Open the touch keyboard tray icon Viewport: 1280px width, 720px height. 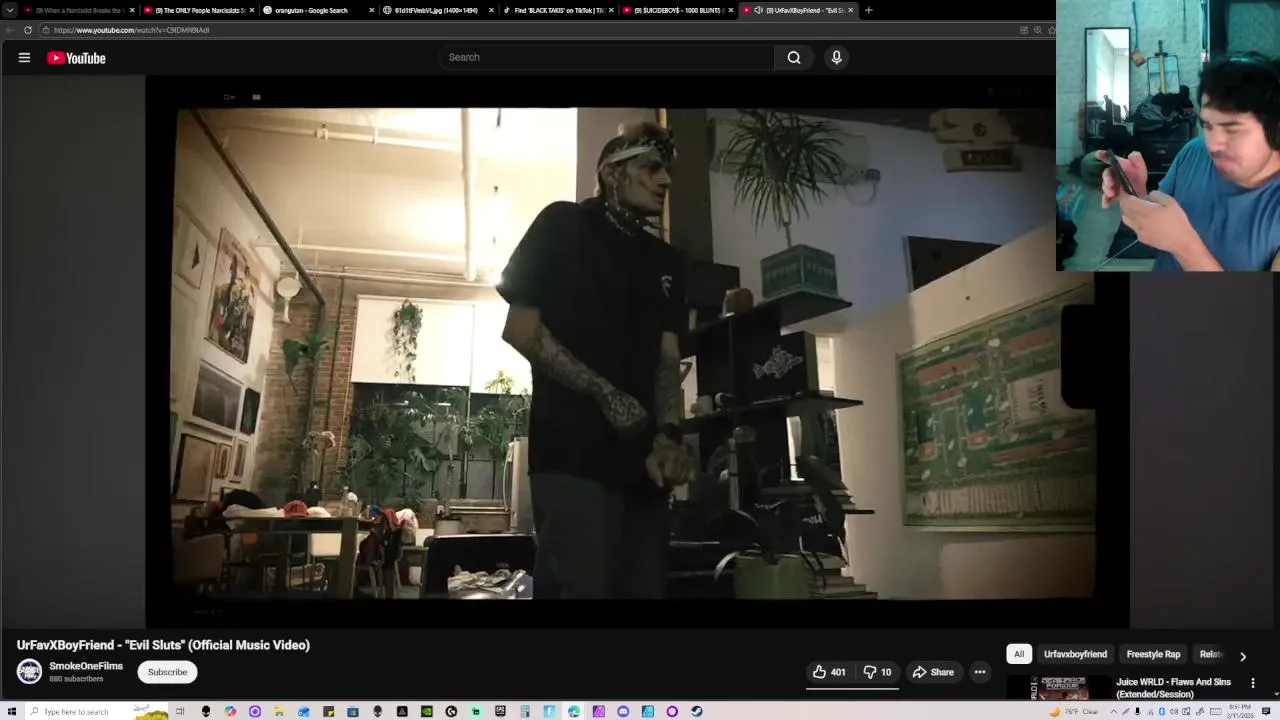[1216, 712]
